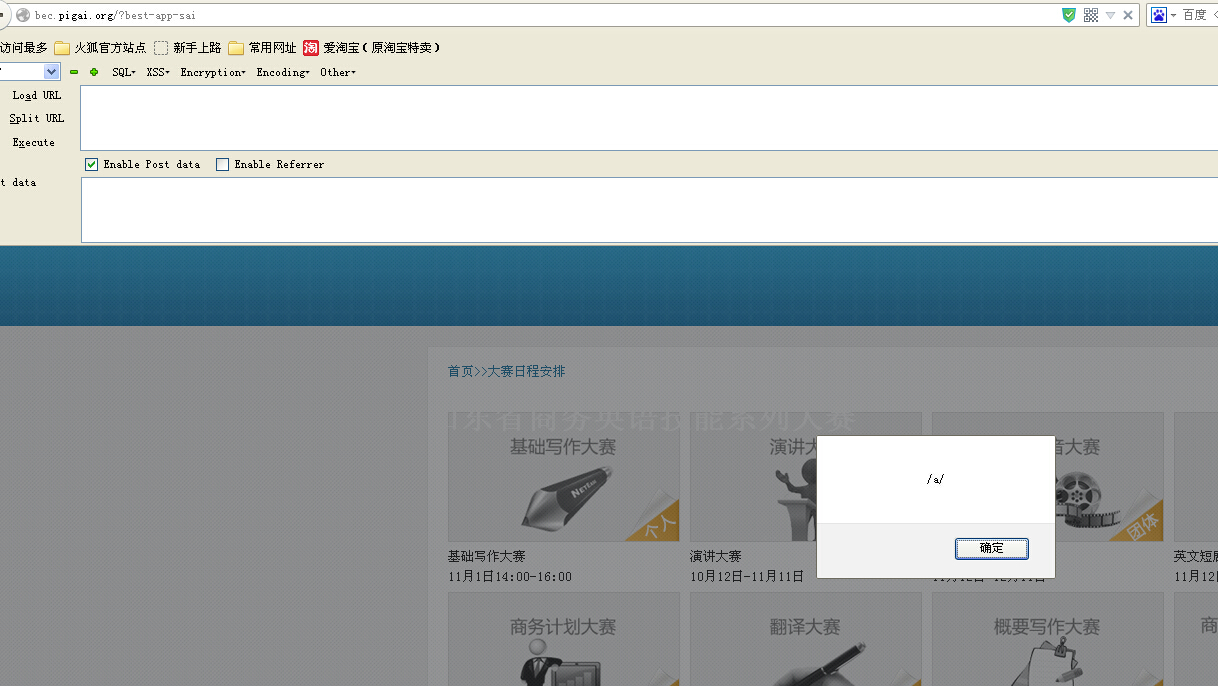Open 常用网址 bookmark folder
This screenshot has height=686, width=1218.
pos(262,48)
